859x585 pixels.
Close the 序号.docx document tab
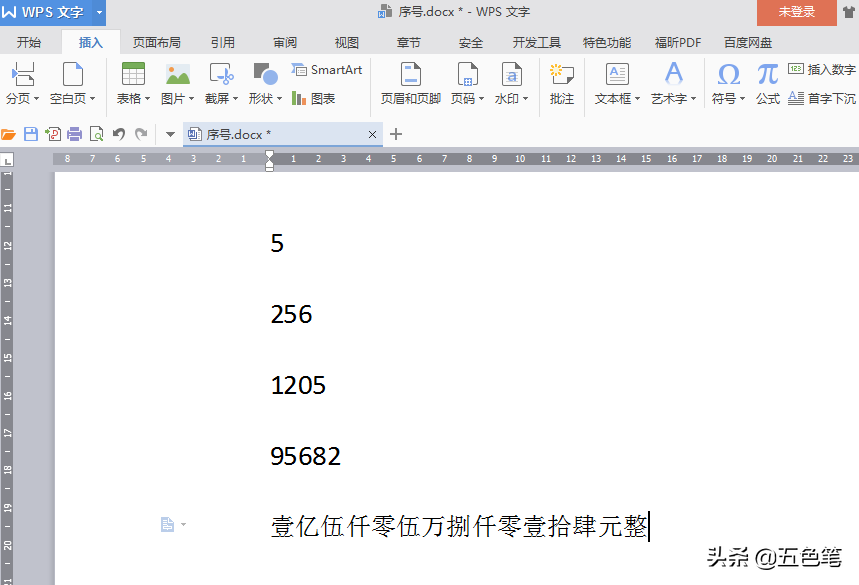click(373, 134)
